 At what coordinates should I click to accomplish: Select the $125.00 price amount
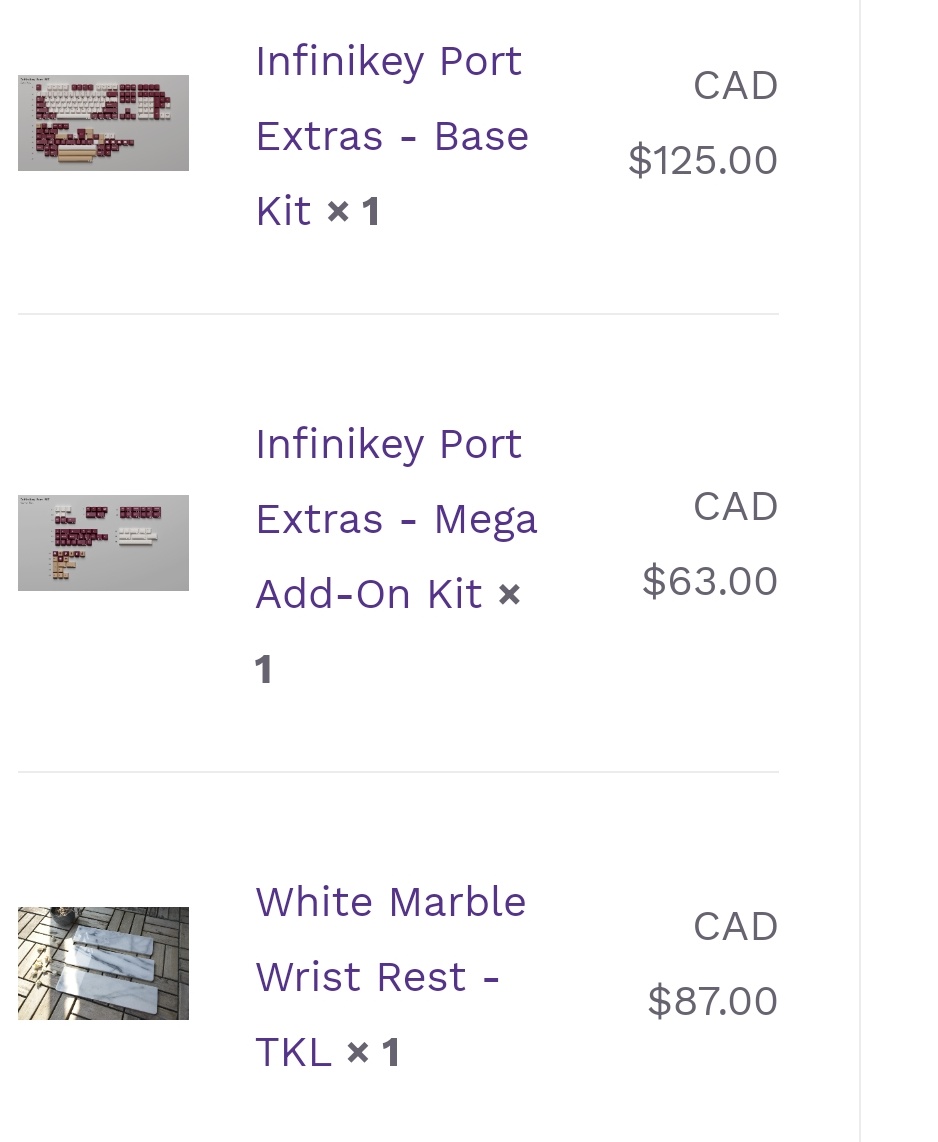(703, 160)
